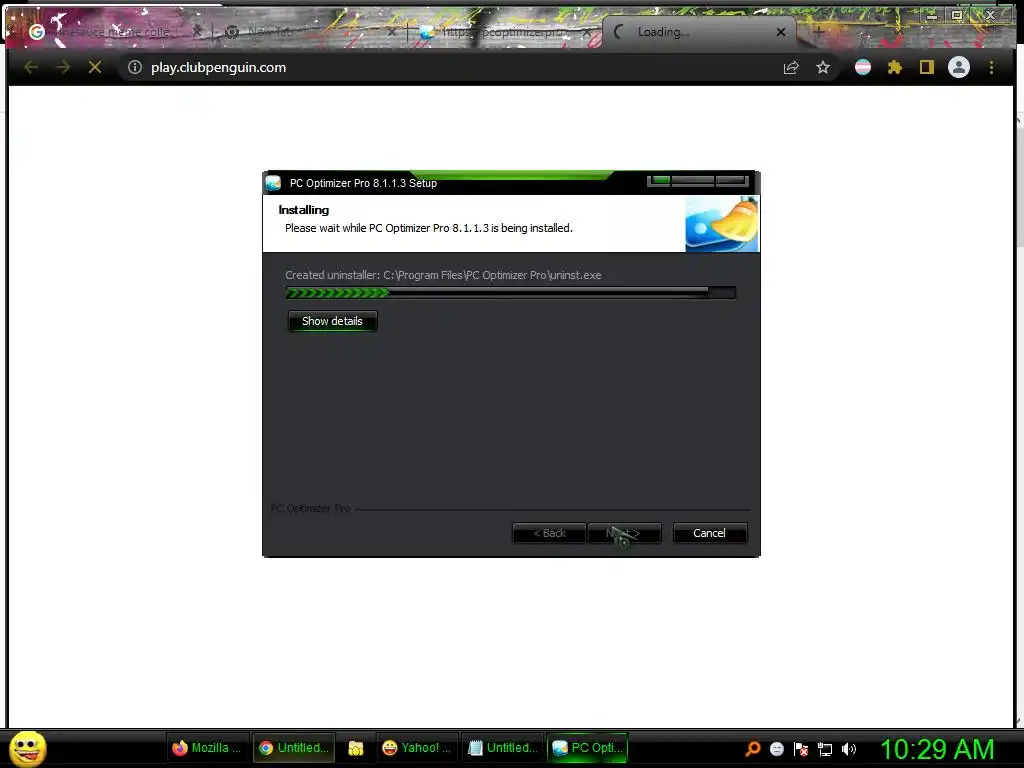The image size is (1024, 768).
Task: Click the Created uninstaller status text
Action: pyautogui.click(x=443, y=275)
